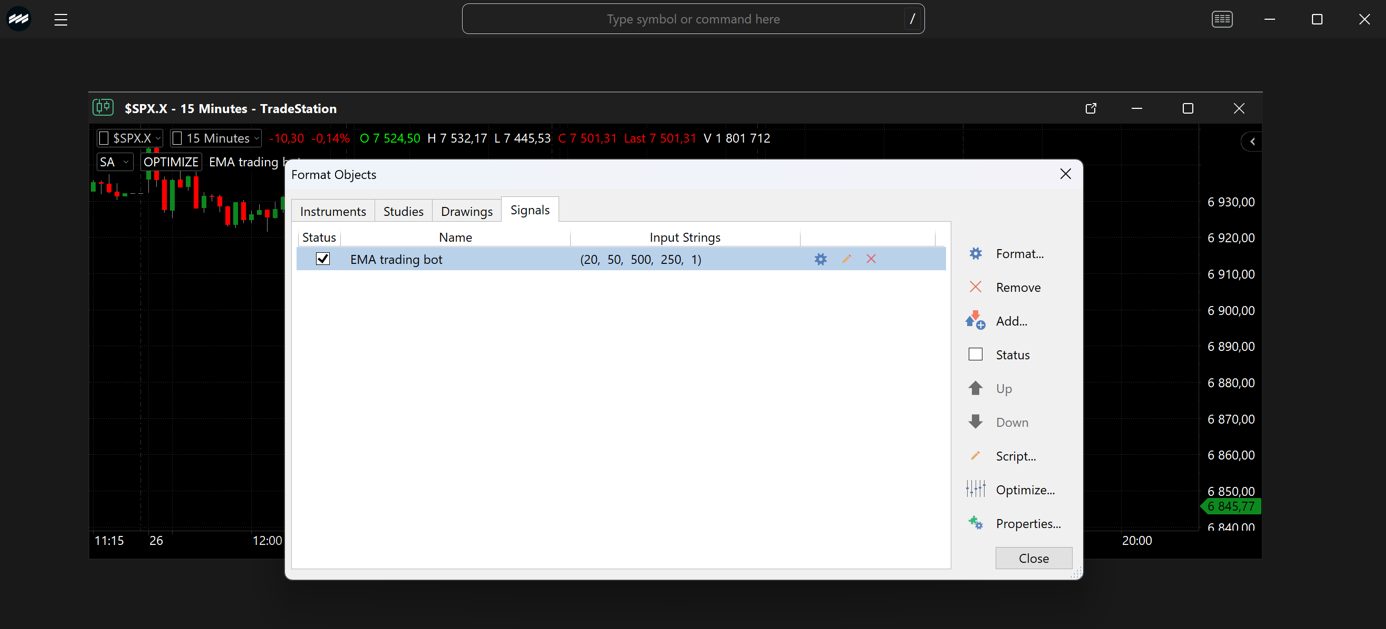This screenshot has width=1386, height=629.
Task: Click the Optimize... sliders icon
Action: (x=976, y=489)
